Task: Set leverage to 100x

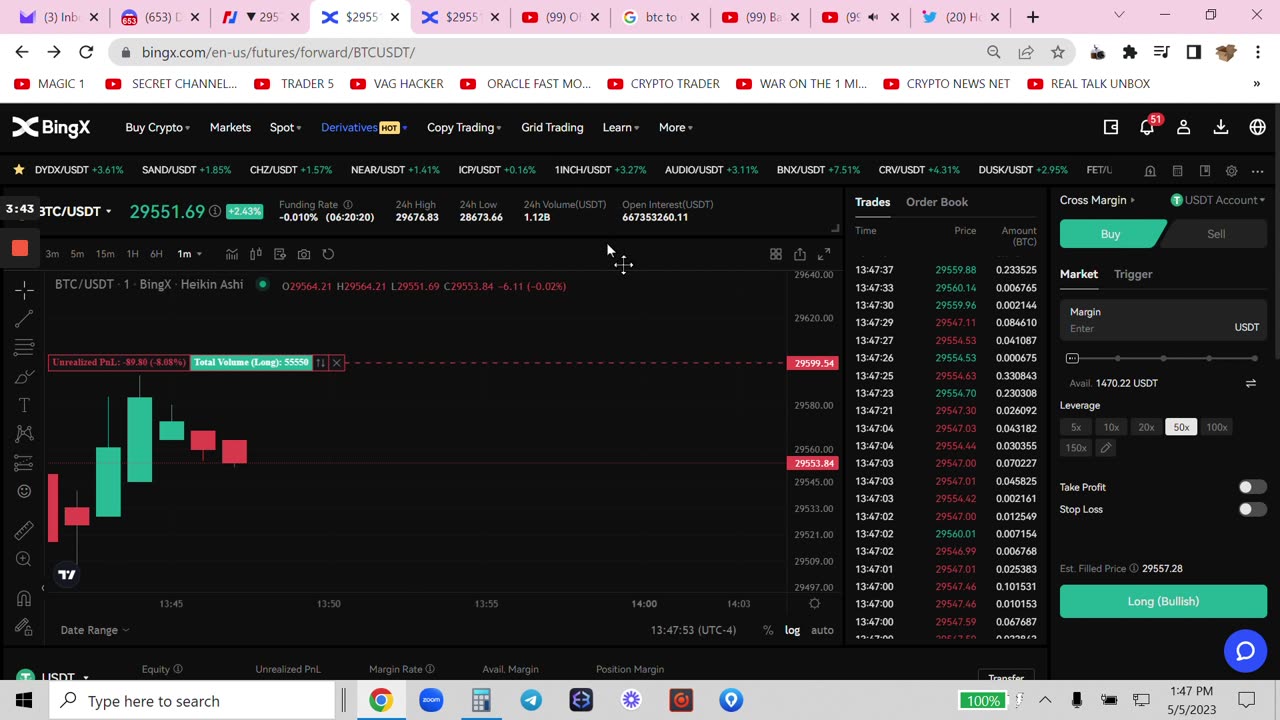Action: tap(1216, 427)
